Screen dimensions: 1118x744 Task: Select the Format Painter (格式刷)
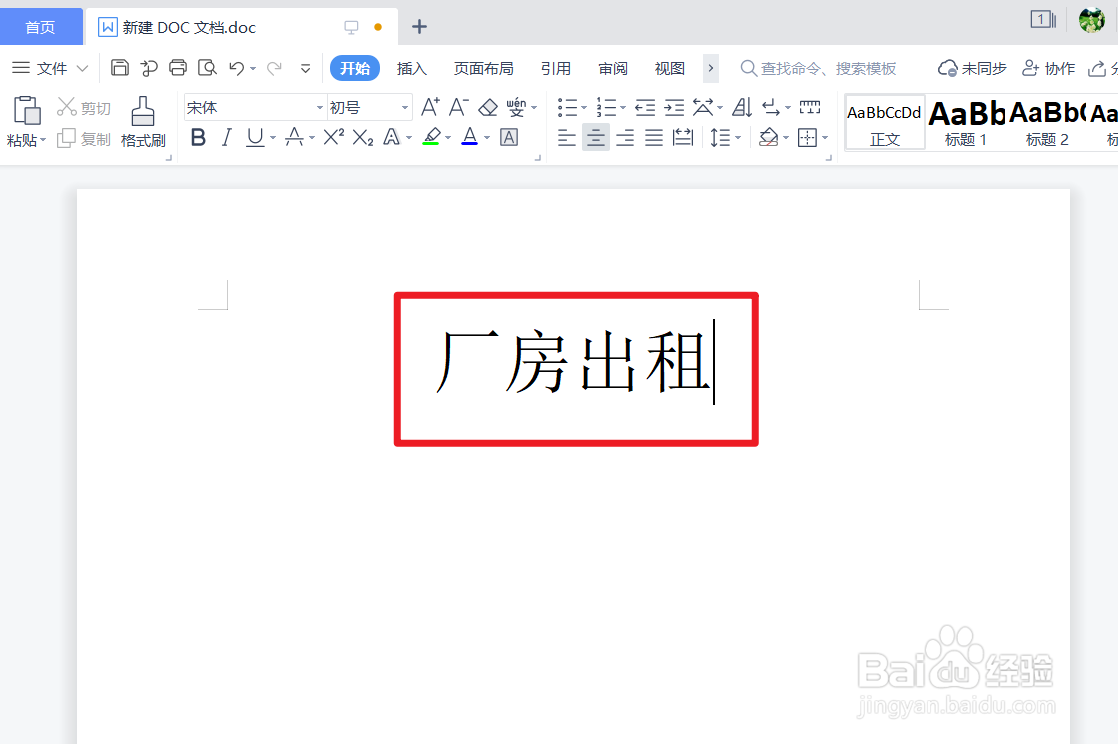(x=143, y=122)
